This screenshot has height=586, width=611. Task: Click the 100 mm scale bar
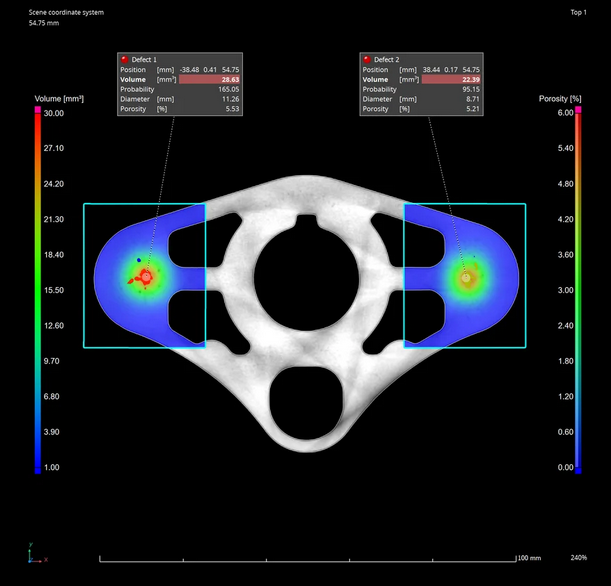308,557
